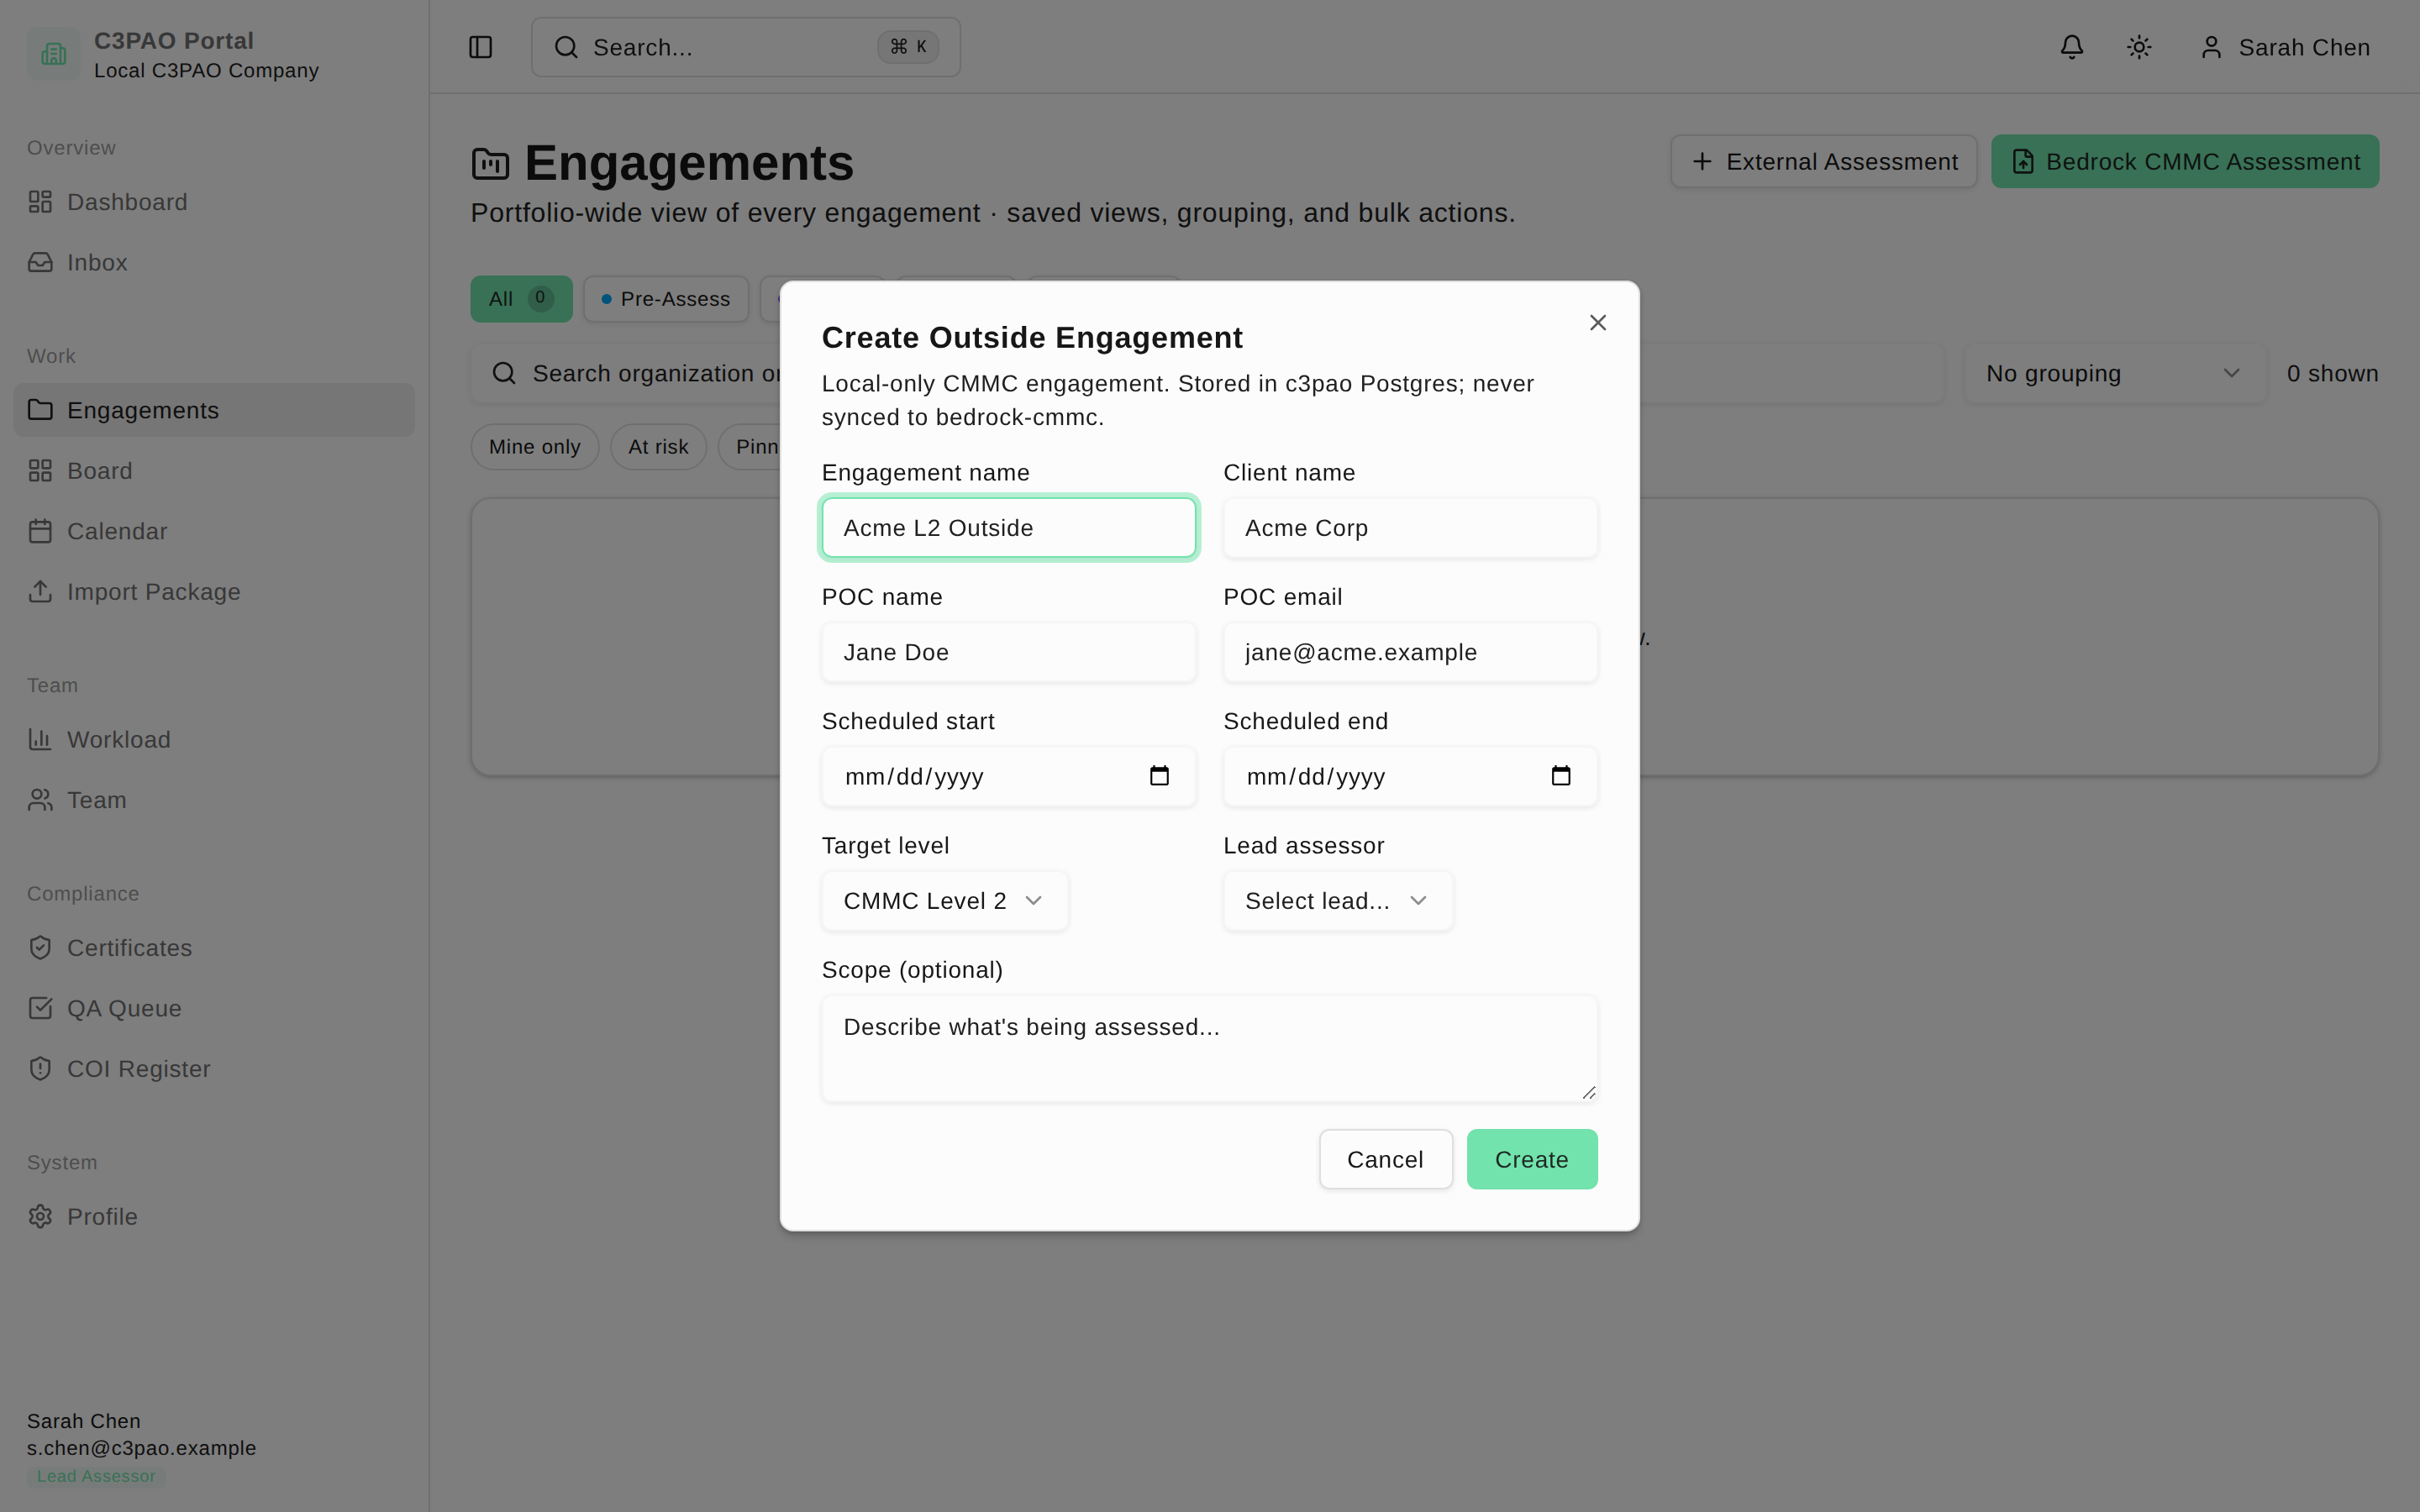The width and height of the screenshot is (2420, 1512).
Task: Click the Scheduled end date field
Action: click(1410, 776)
